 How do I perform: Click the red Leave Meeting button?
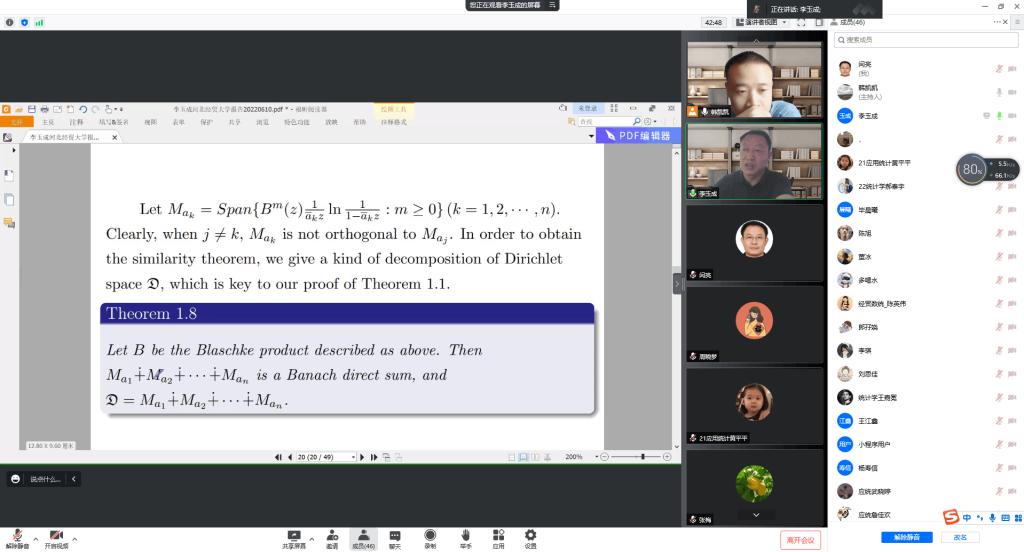[801, 540]
